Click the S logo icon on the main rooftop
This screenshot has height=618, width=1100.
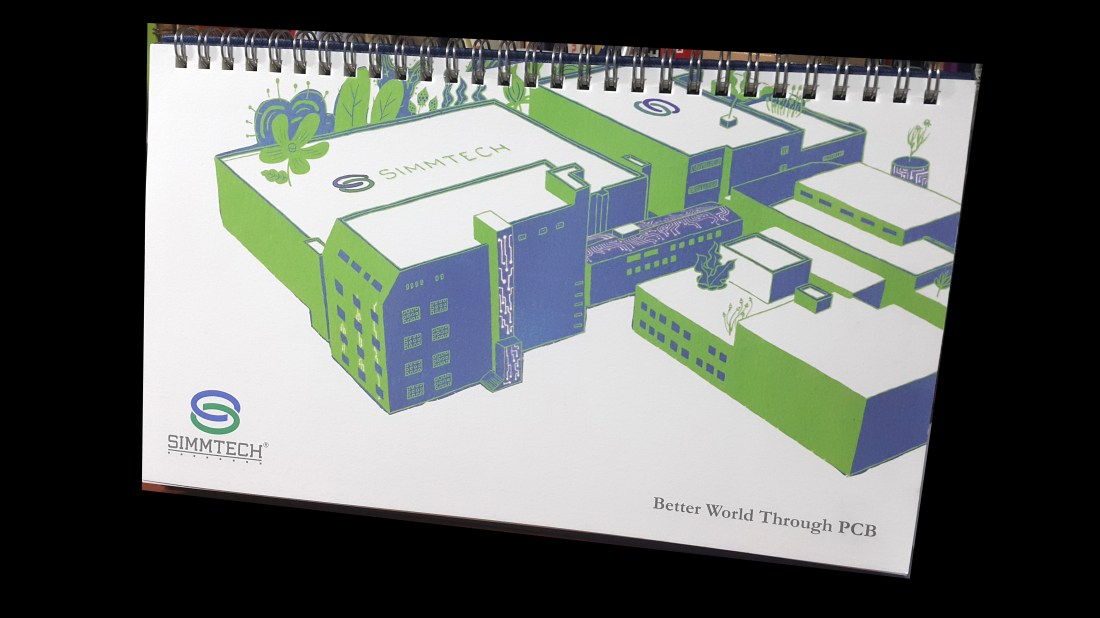click(x=352, y=183)
